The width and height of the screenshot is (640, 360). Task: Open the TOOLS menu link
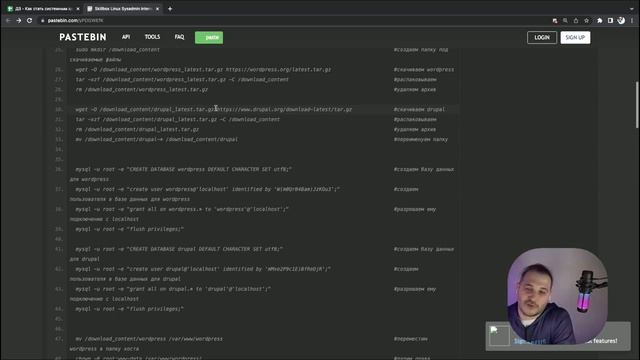point(152,37)
